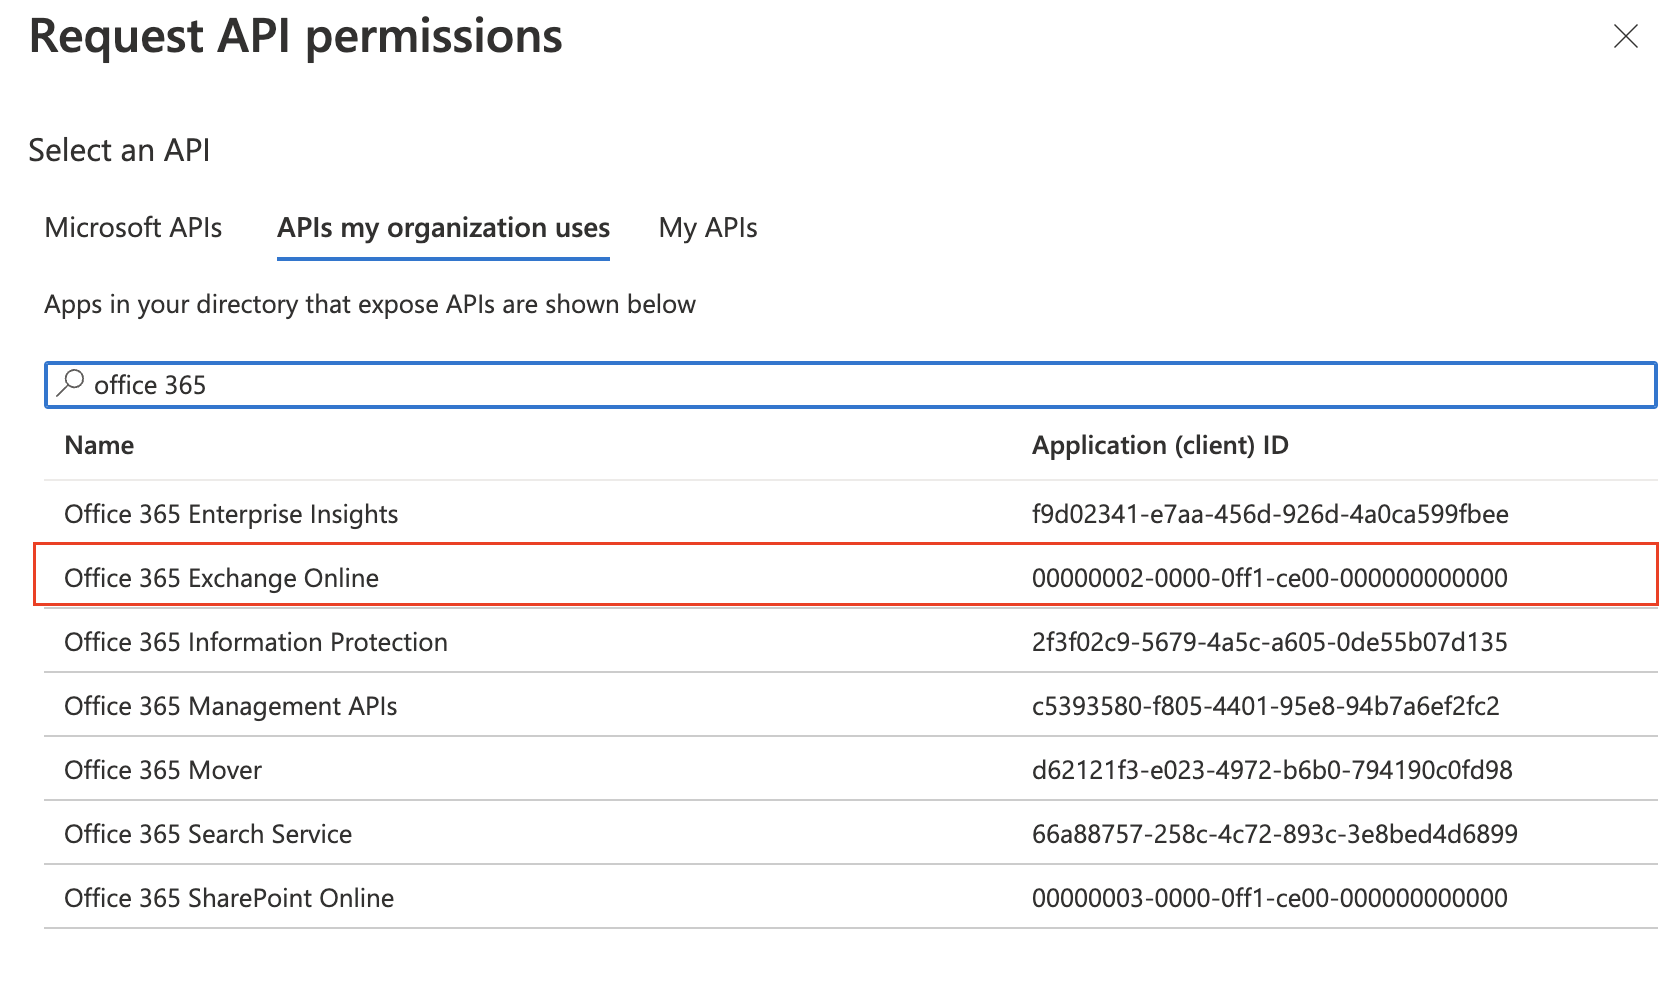The height and width of the screenshot is (998, 1676).
Task: Close the Request API permissions panel
Action: coord(1625,37)
